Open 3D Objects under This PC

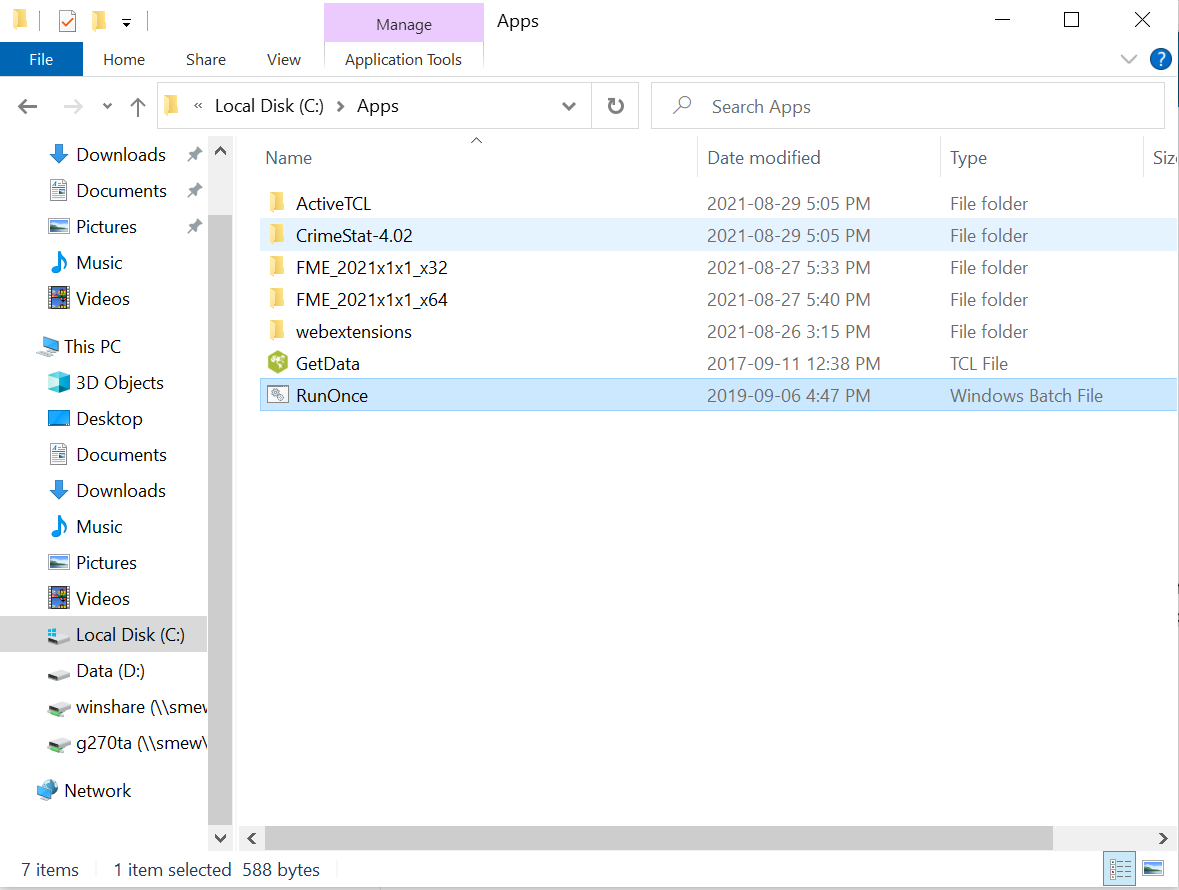pyautogui.click(x=120, y=383)
